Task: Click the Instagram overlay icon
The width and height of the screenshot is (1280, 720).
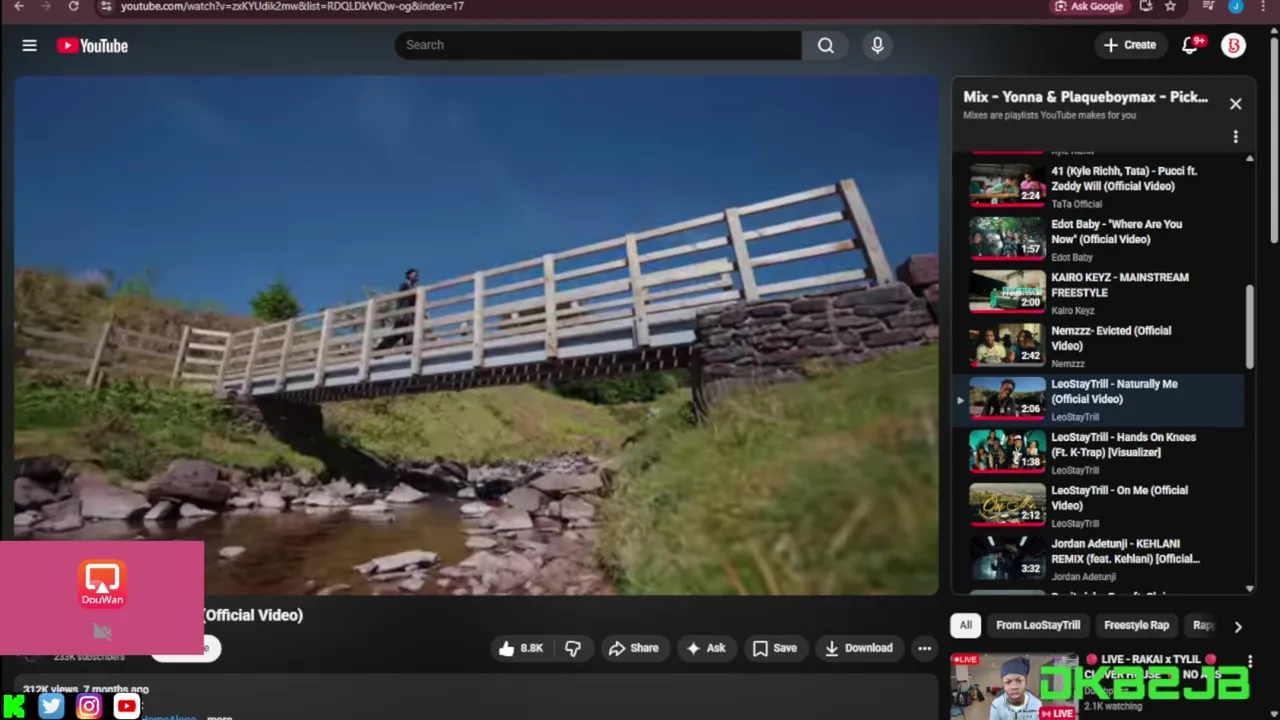Action: pyautogui.click(x=89, y=707)
